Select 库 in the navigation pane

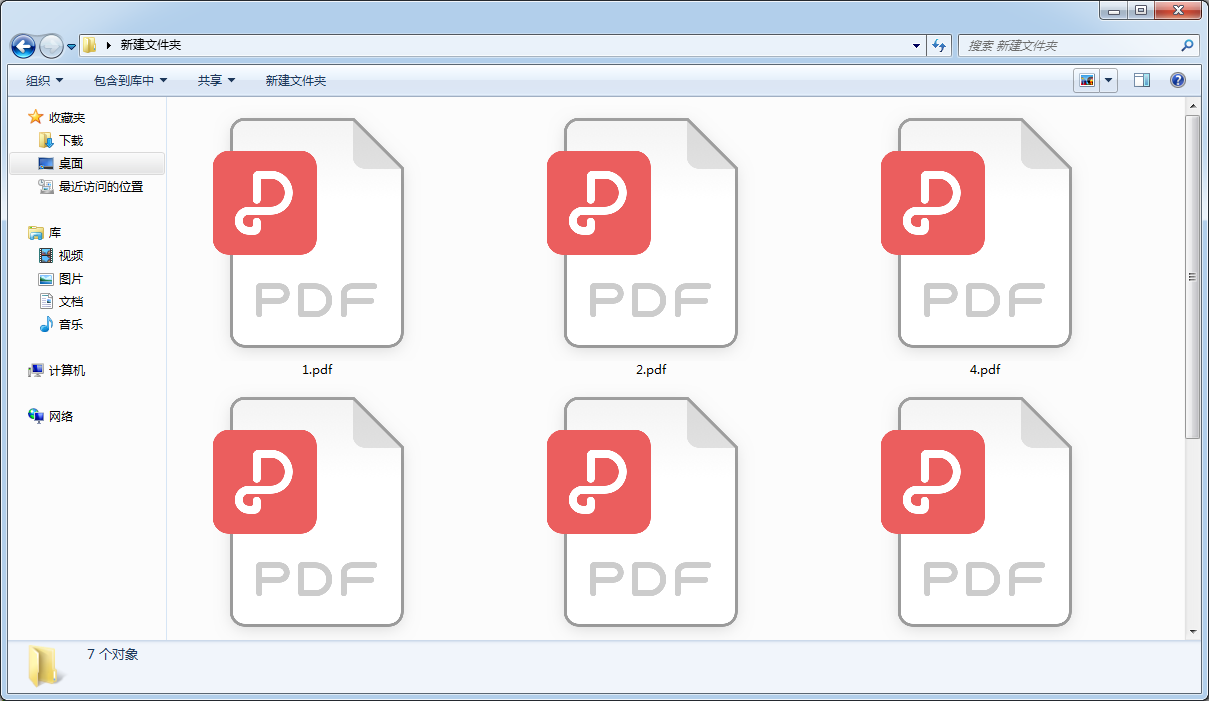coord(55,233)
